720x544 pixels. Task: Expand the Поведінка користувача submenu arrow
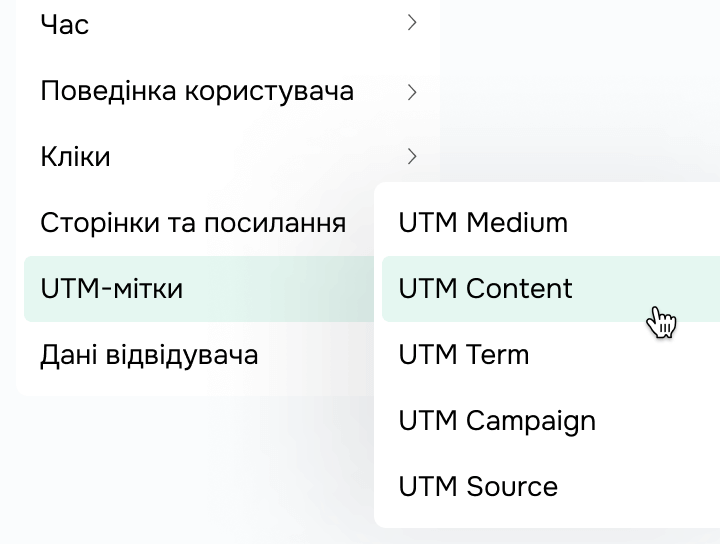point(412,92)
